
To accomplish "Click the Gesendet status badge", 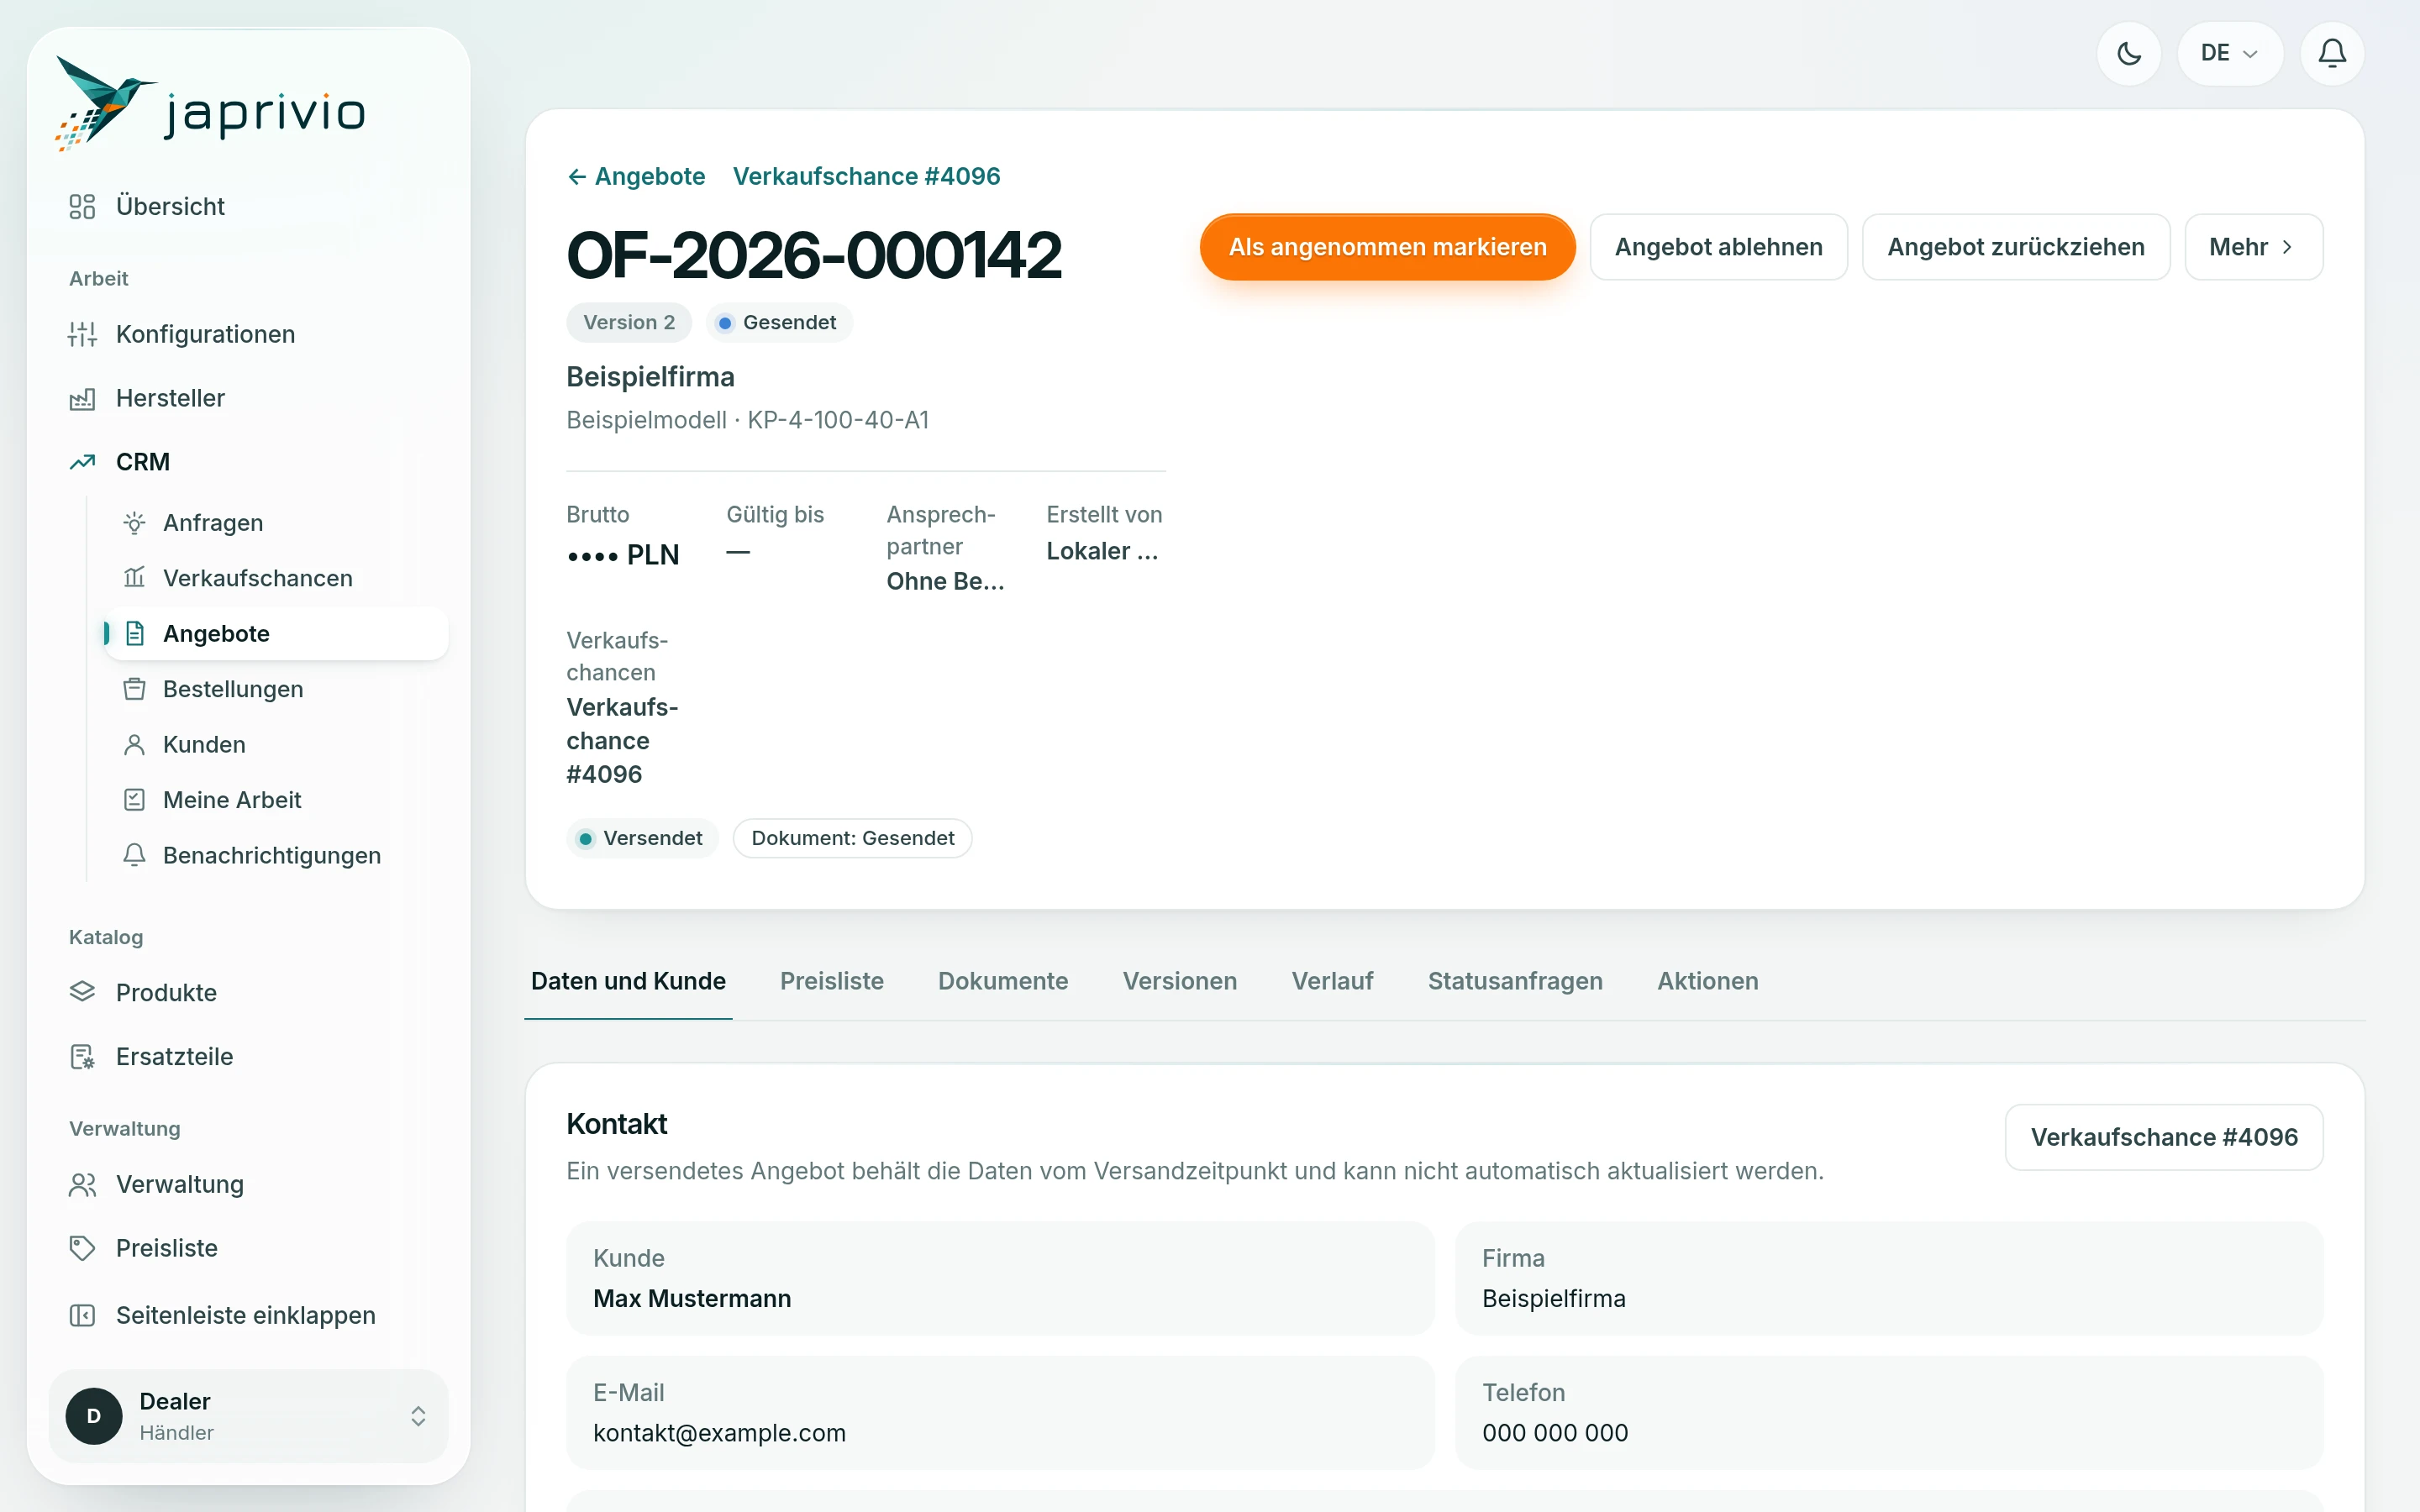I will pyautogui.click(x=779, y=323).
